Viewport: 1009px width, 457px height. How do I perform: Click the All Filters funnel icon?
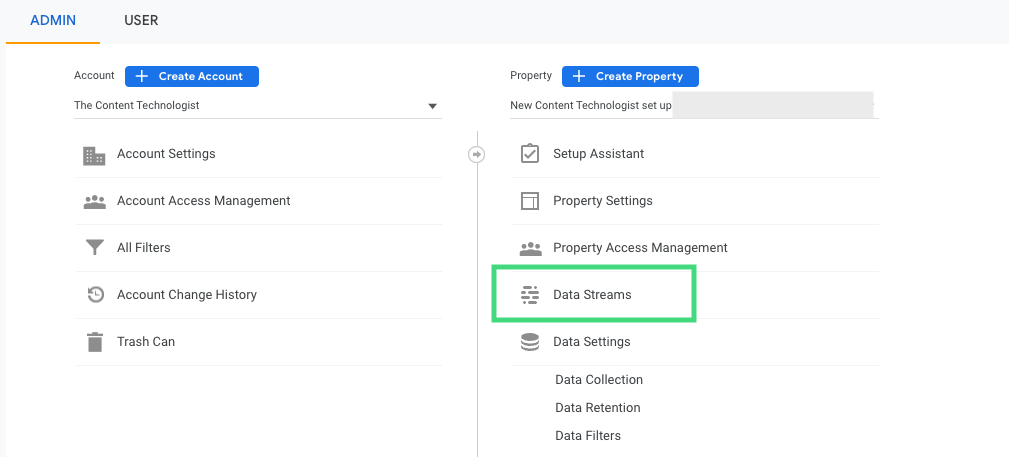click(x=95, y=248)
